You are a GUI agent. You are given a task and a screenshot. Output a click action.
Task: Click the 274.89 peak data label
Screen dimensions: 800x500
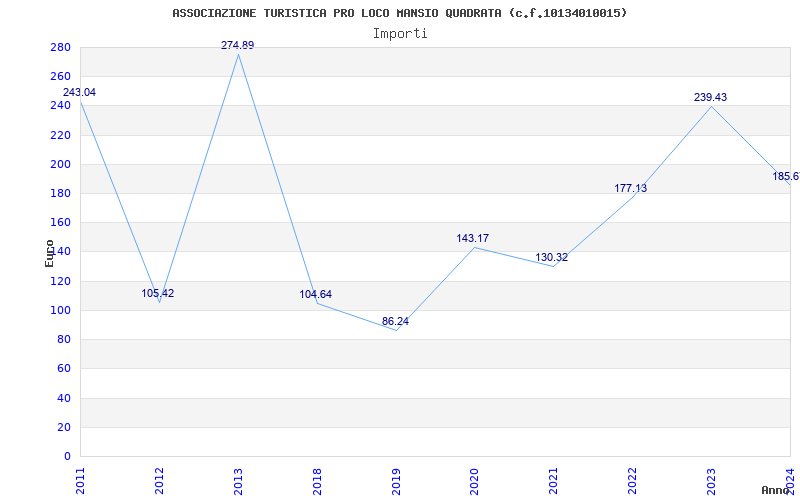237,45
